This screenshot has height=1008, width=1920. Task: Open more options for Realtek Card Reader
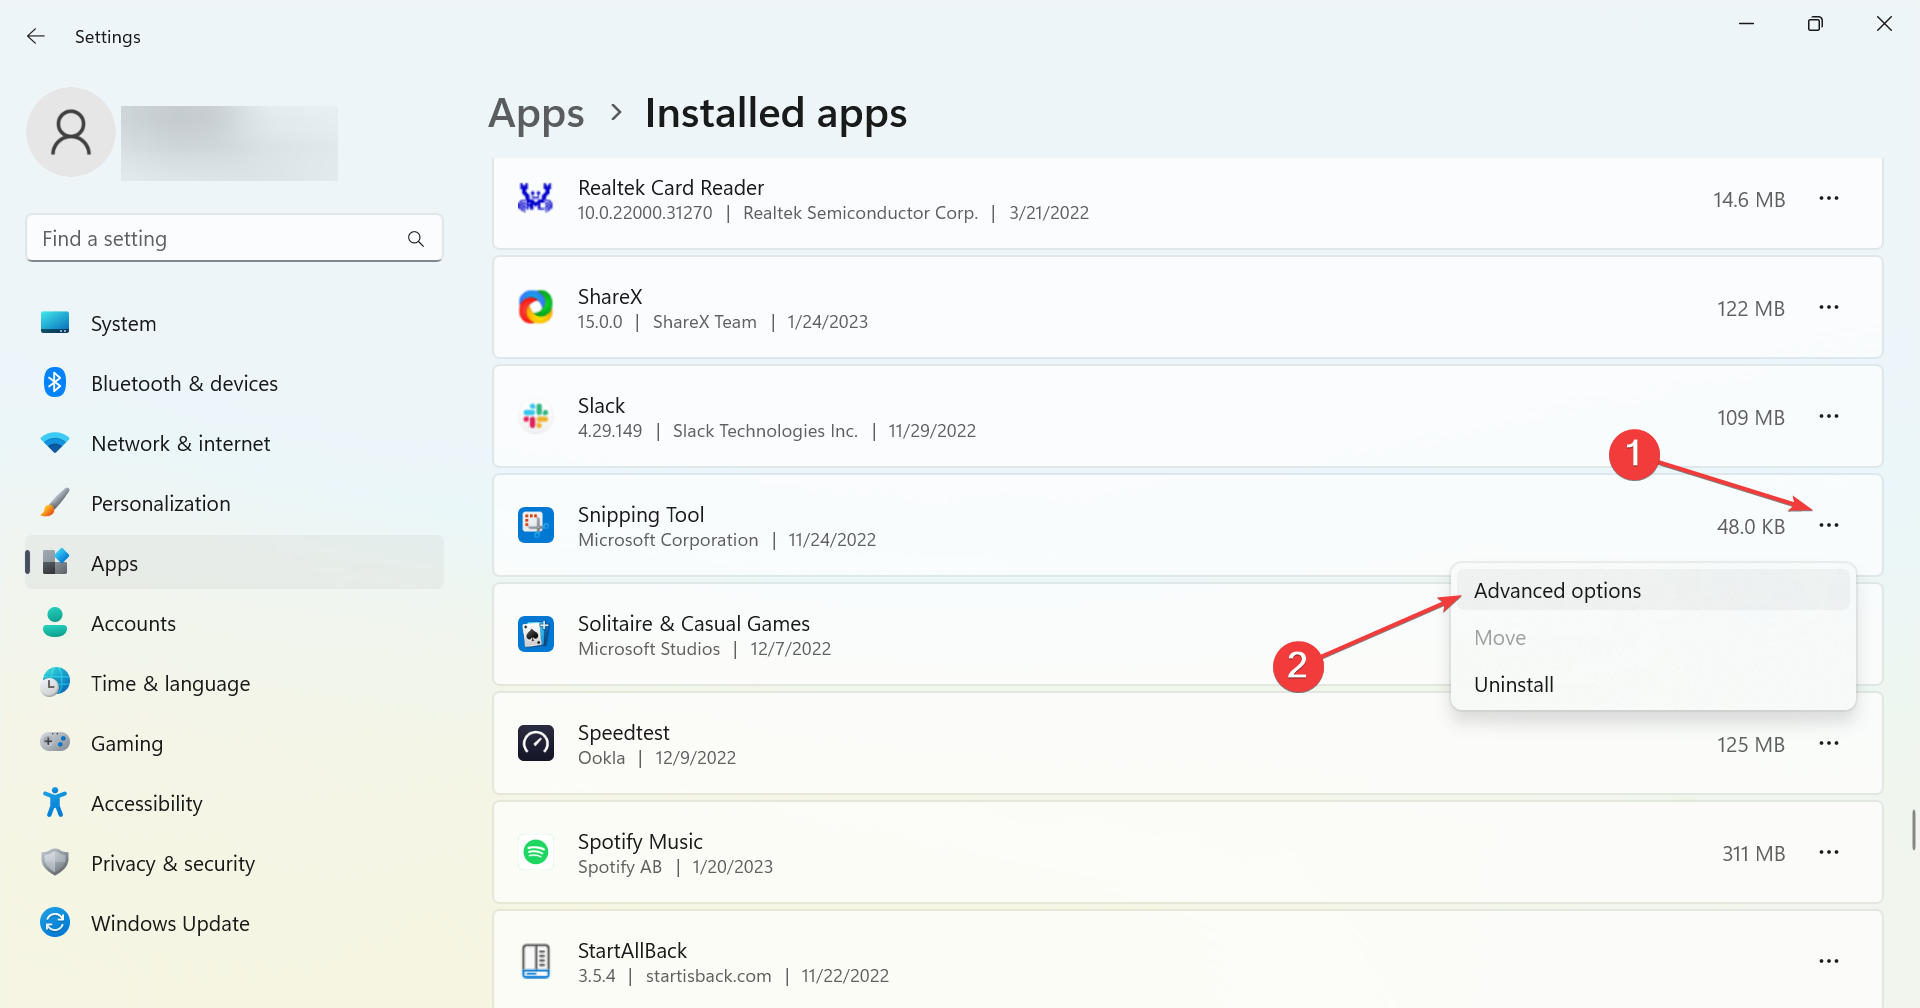coord(1829,198)
